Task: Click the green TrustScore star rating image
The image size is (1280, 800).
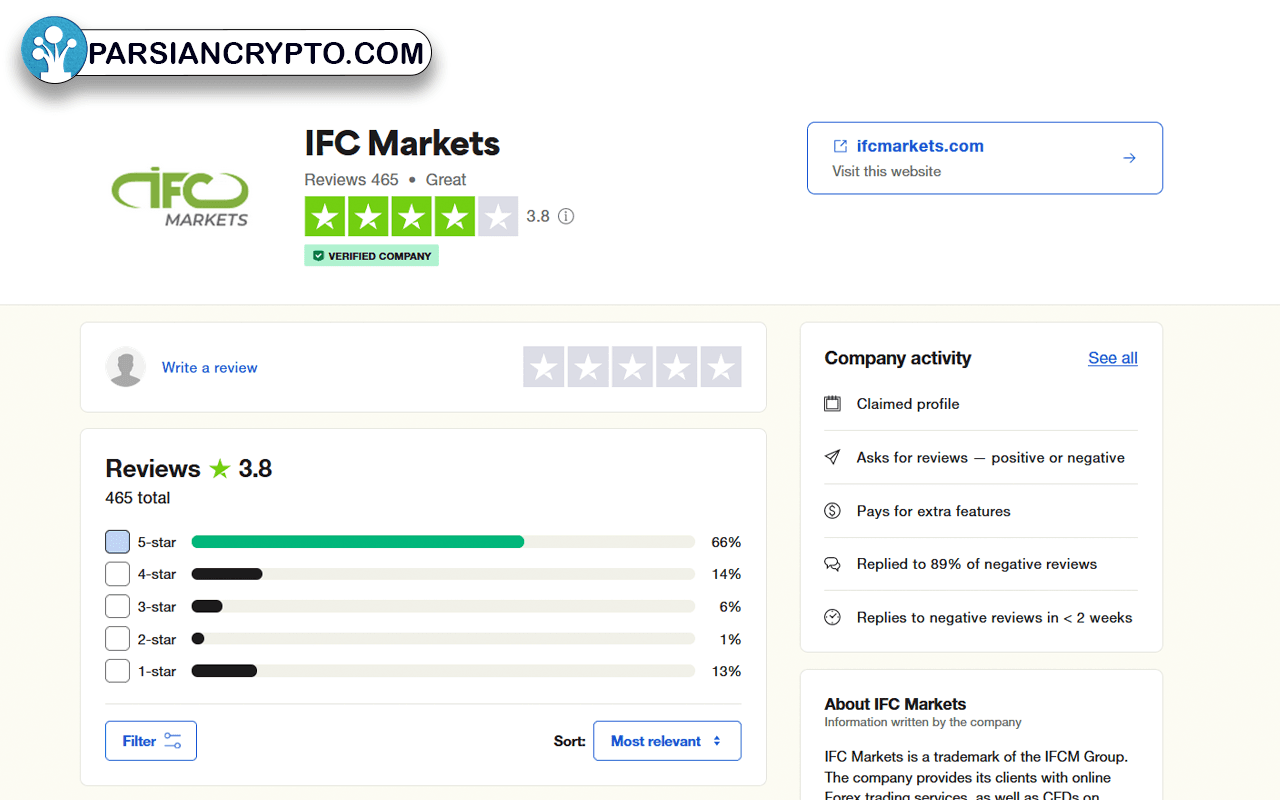Action: [x=411, y=216]
